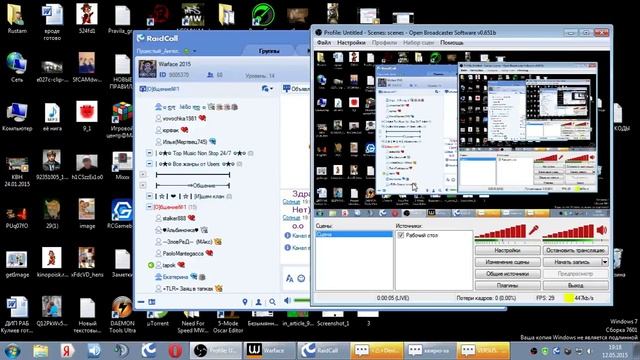Image resolution: width=640 pixels, height=360 pixels.
Task: Collapse the red Общение№1 channel
Action: point(149,207)
